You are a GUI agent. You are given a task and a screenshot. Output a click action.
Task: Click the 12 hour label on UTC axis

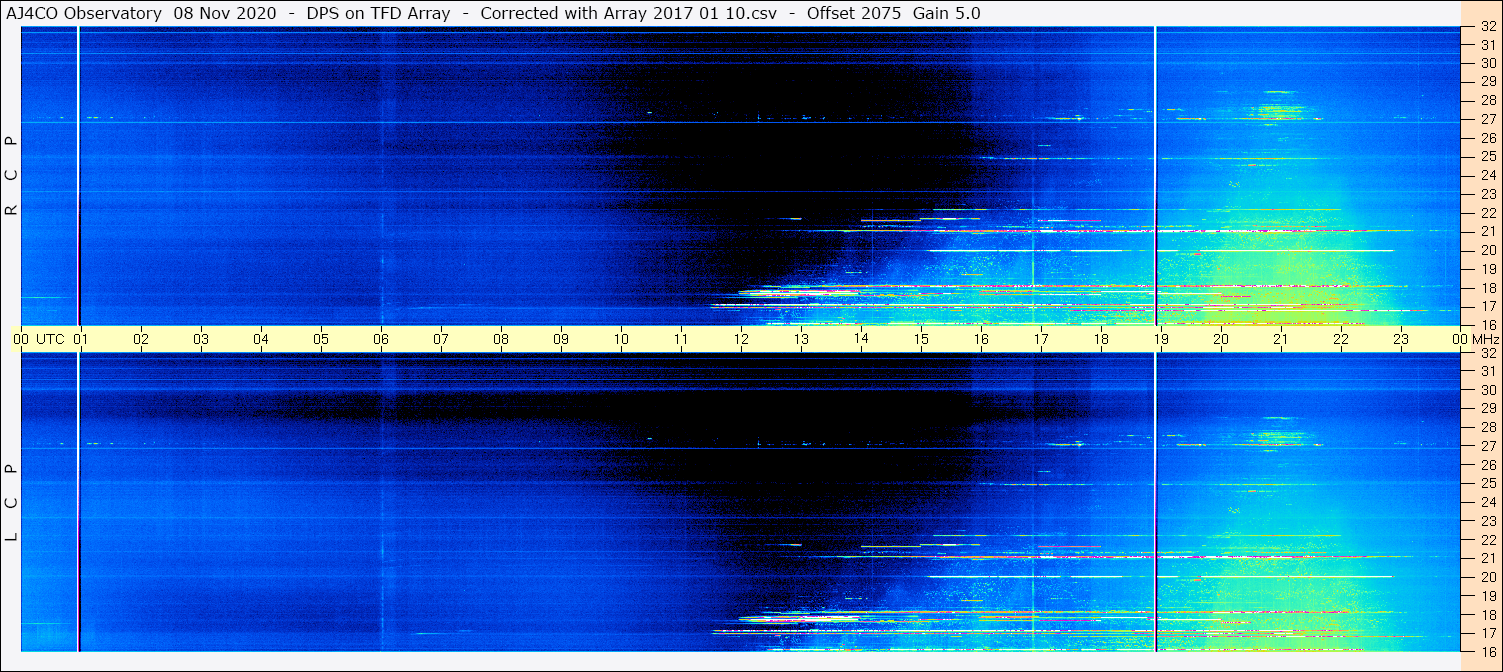pos(741,339)
